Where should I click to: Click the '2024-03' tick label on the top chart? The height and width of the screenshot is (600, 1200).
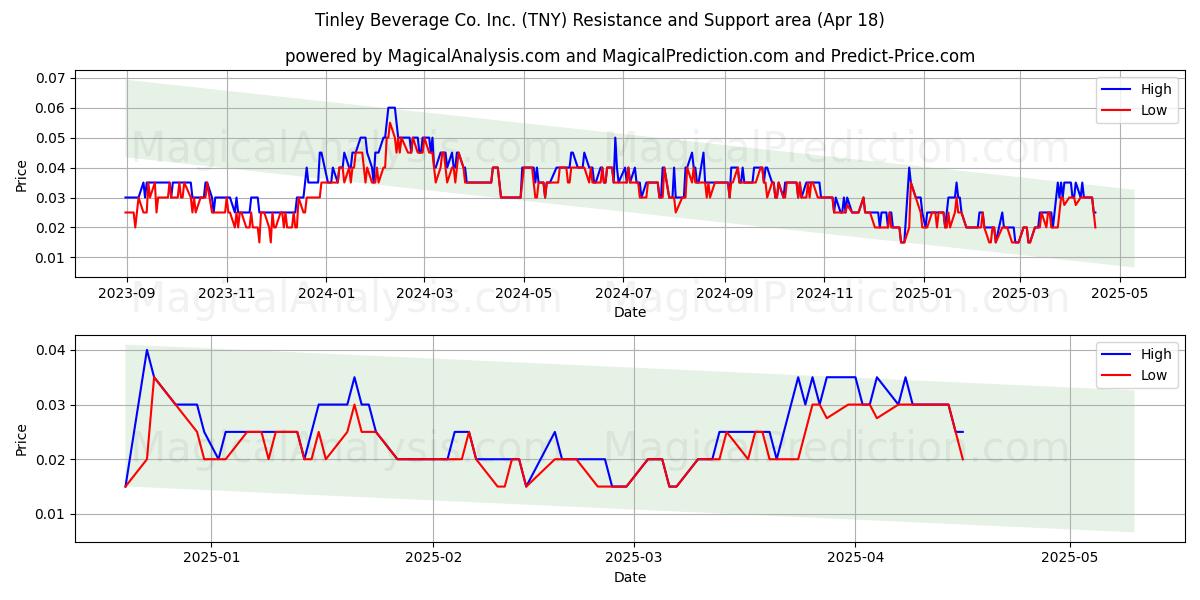point(424,294)
